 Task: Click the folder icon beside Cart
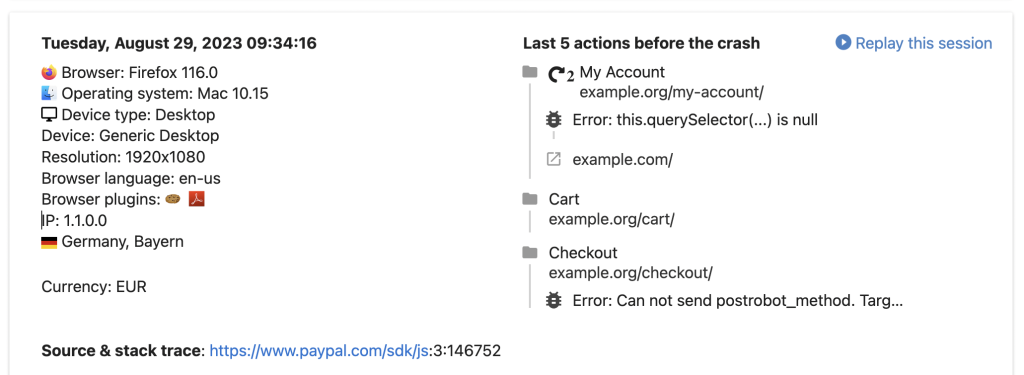[x=530, y=199]
